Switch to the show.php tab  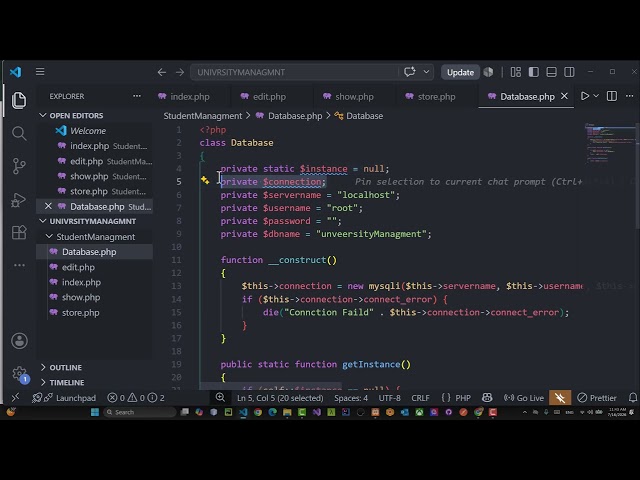[354, 97]
